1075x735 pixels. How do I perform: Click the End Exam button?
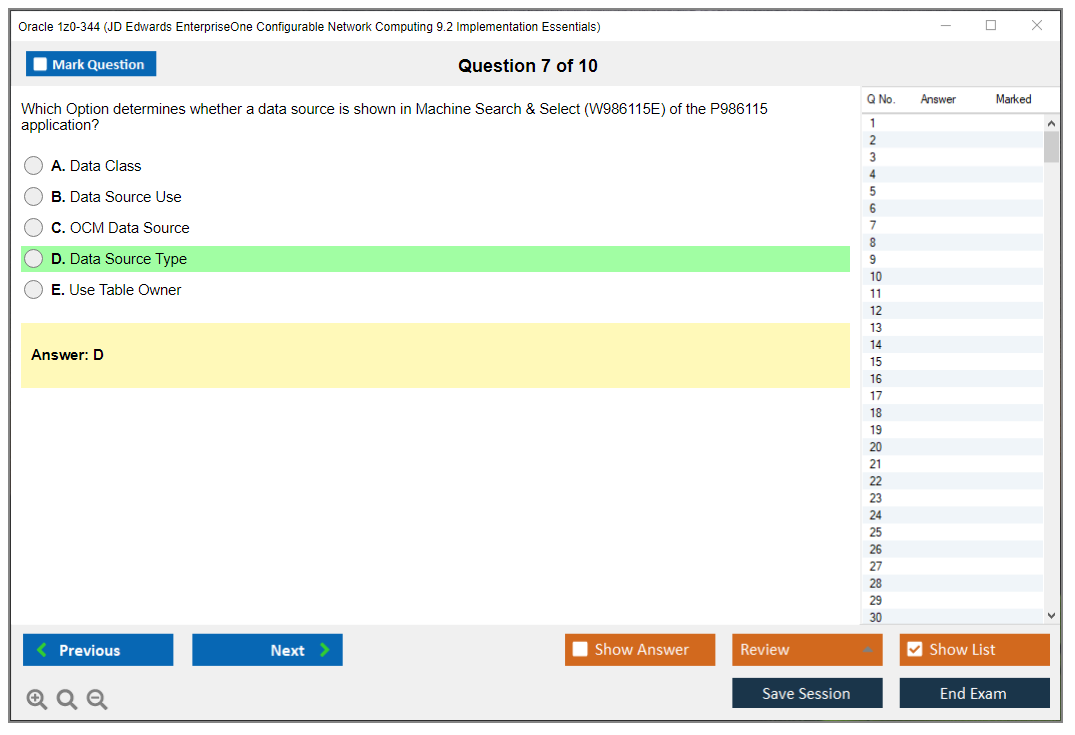[974, 692]
